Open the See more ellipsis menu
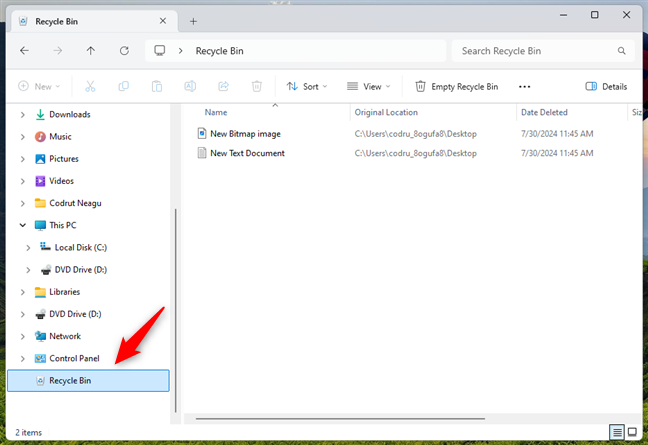The width and height of the screenshot is (648, 445). [524, 87]
